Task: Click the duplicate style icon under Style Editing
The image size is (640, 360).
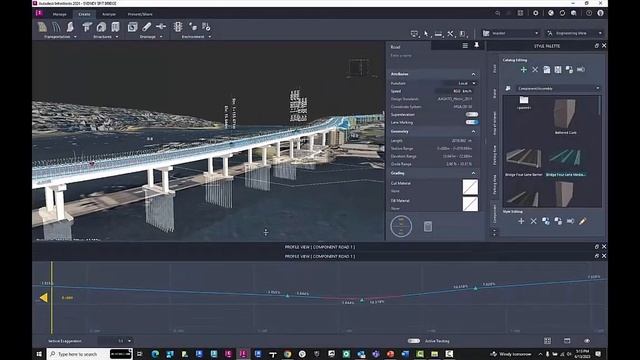Action: pyautogui.click(x=546, y=221)
